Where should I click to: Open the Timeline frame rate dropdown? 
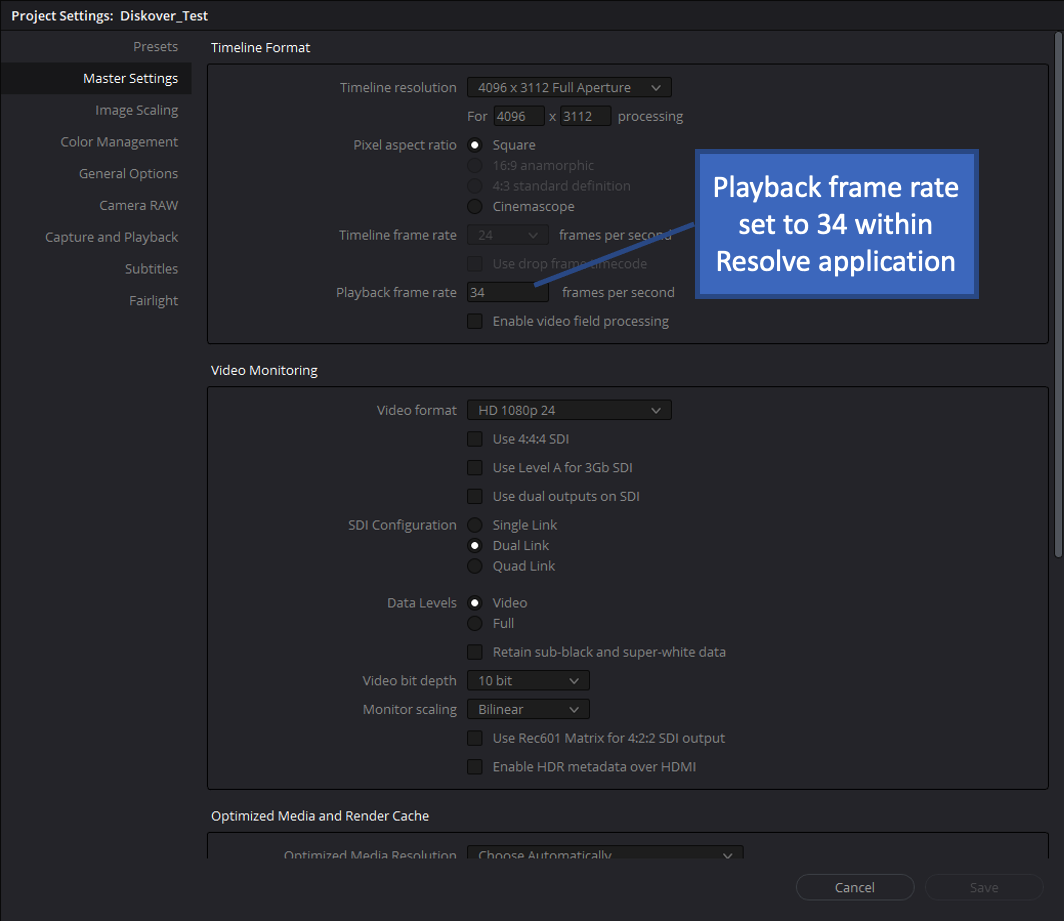click(x=507, y=236)
